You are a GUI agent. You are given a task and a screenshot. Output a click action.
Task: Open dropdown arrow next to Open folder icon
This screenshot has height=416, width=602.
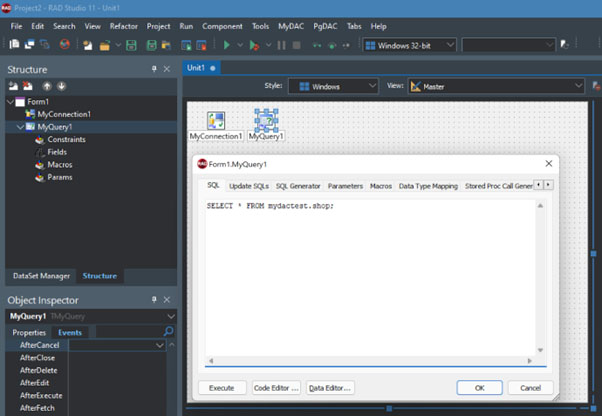118,45
